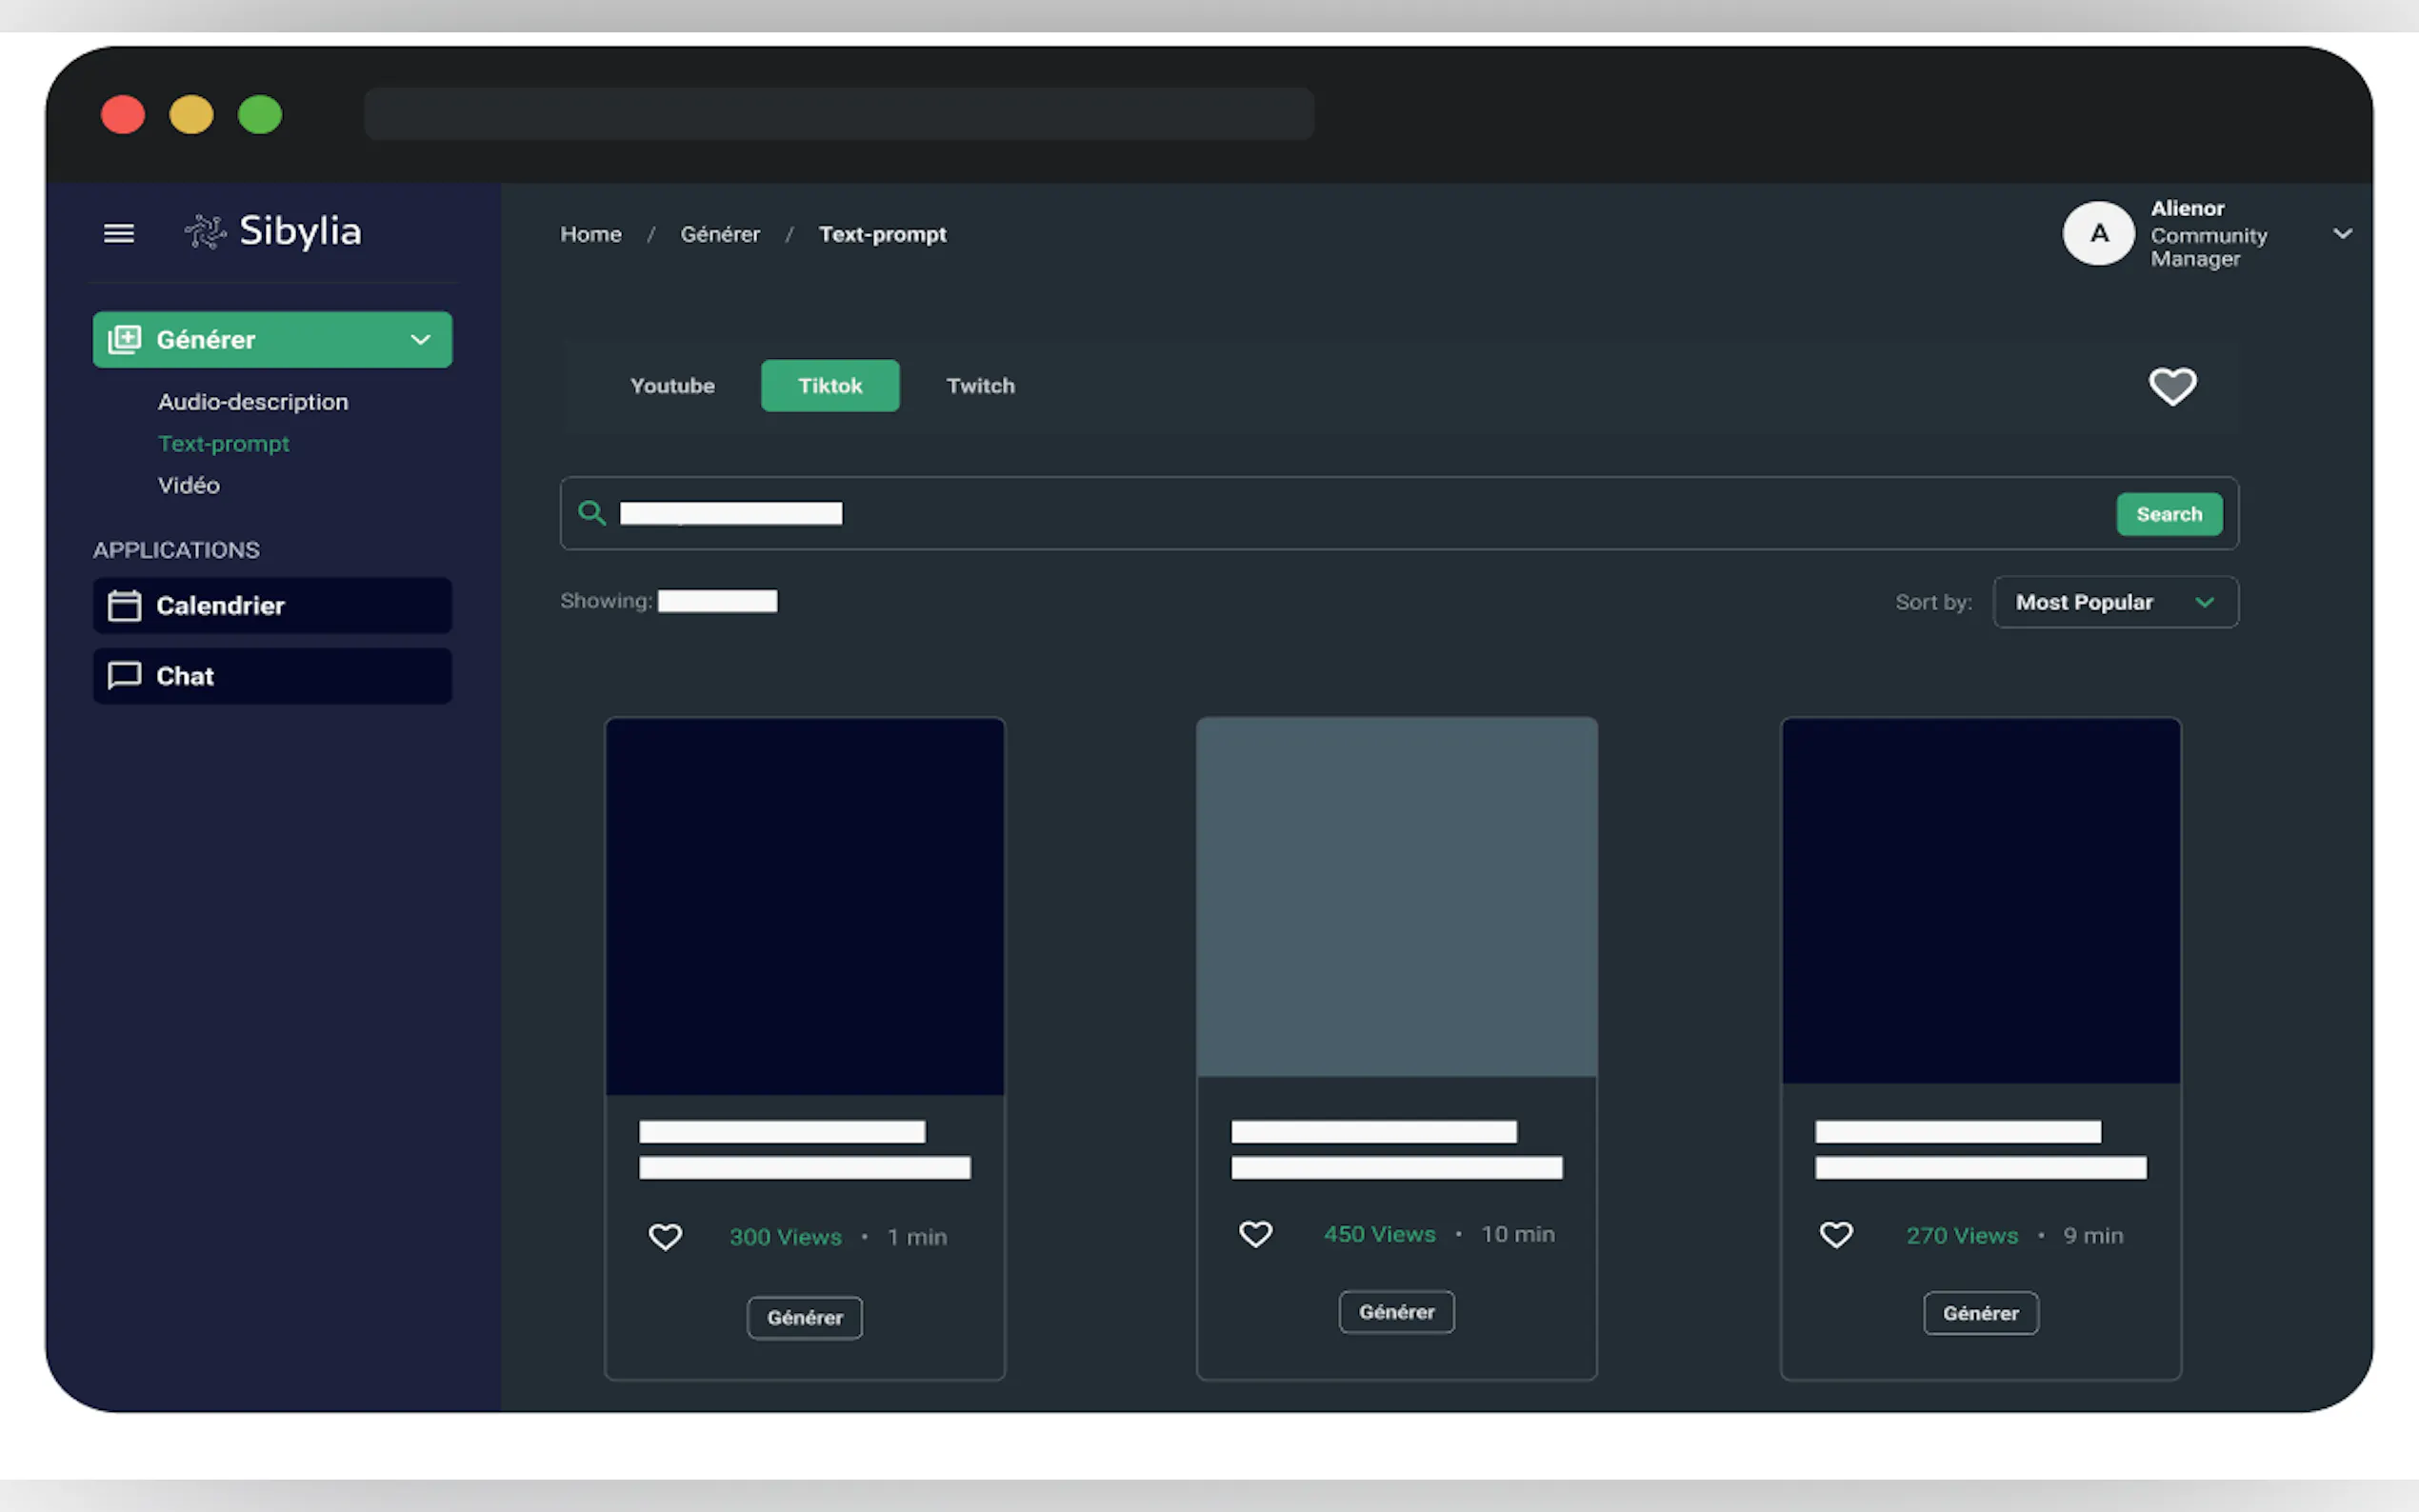The width and height of the screenshot is (2419, 1512).
Task: Open favorites with the large heart icon
Action: [x=2172, y=386]
